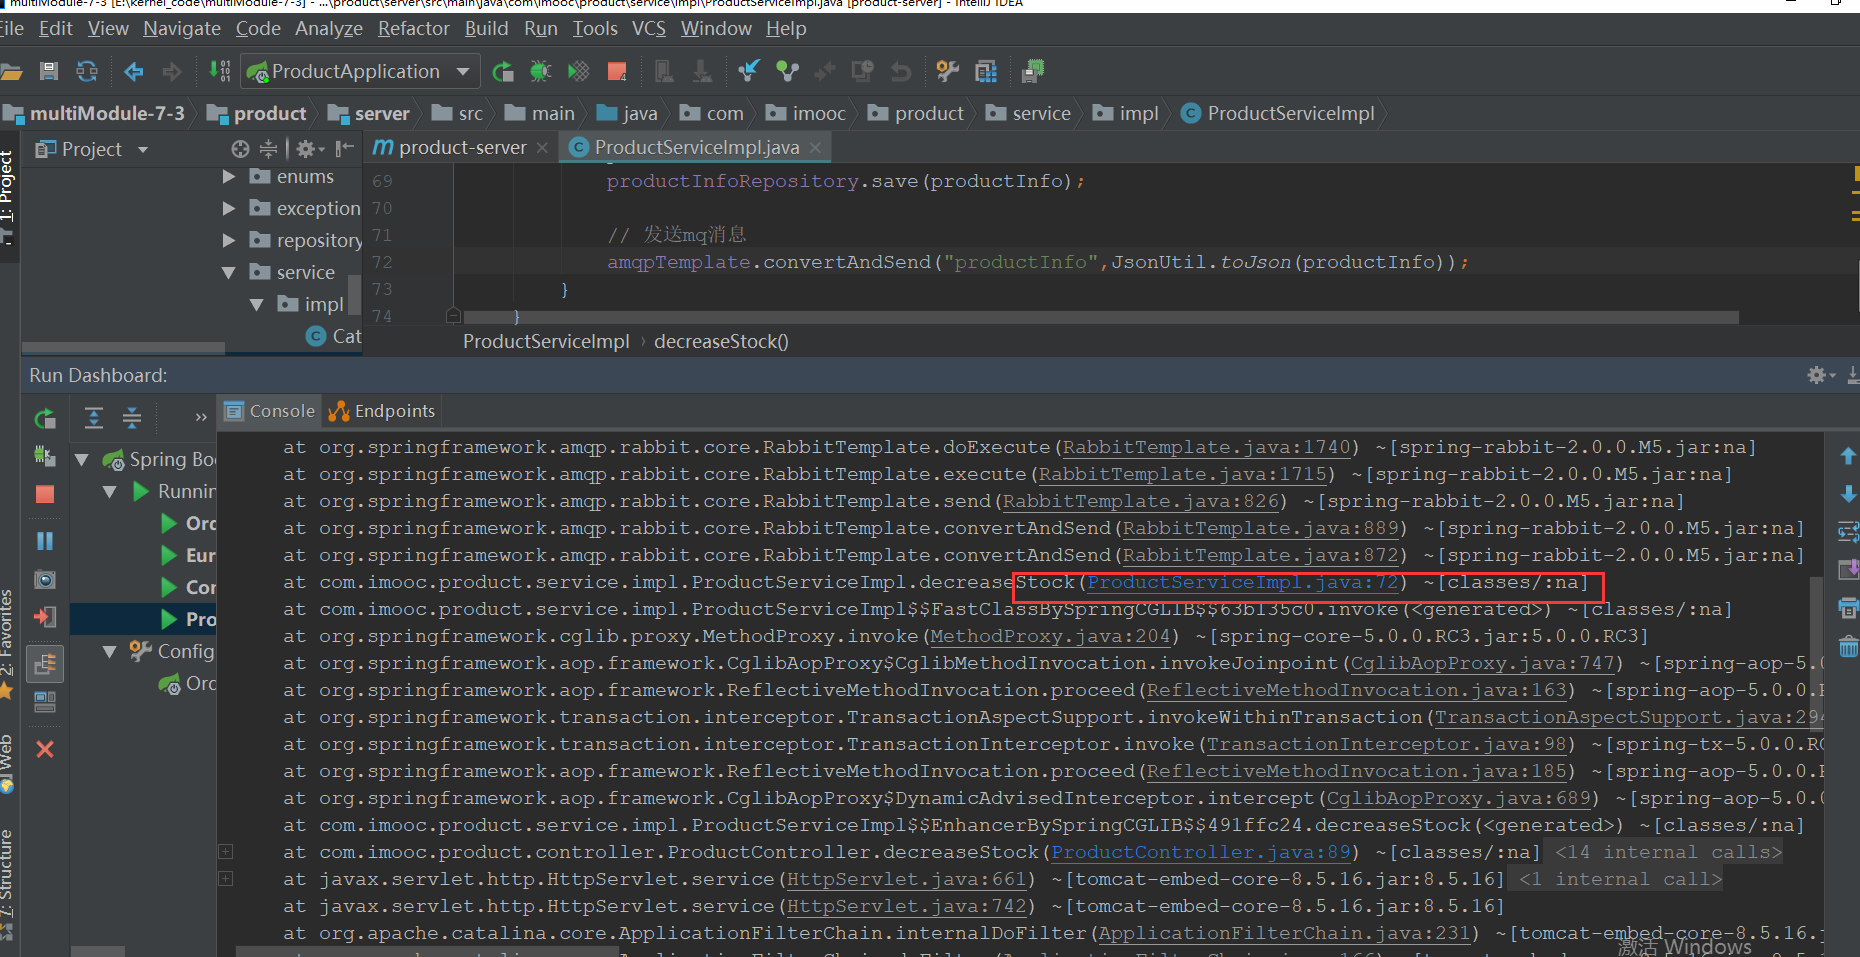Click the imooc breadcrumb in navigation bar
The height and width of the screenshot is (957, 1860).
[x=807, y=114]
